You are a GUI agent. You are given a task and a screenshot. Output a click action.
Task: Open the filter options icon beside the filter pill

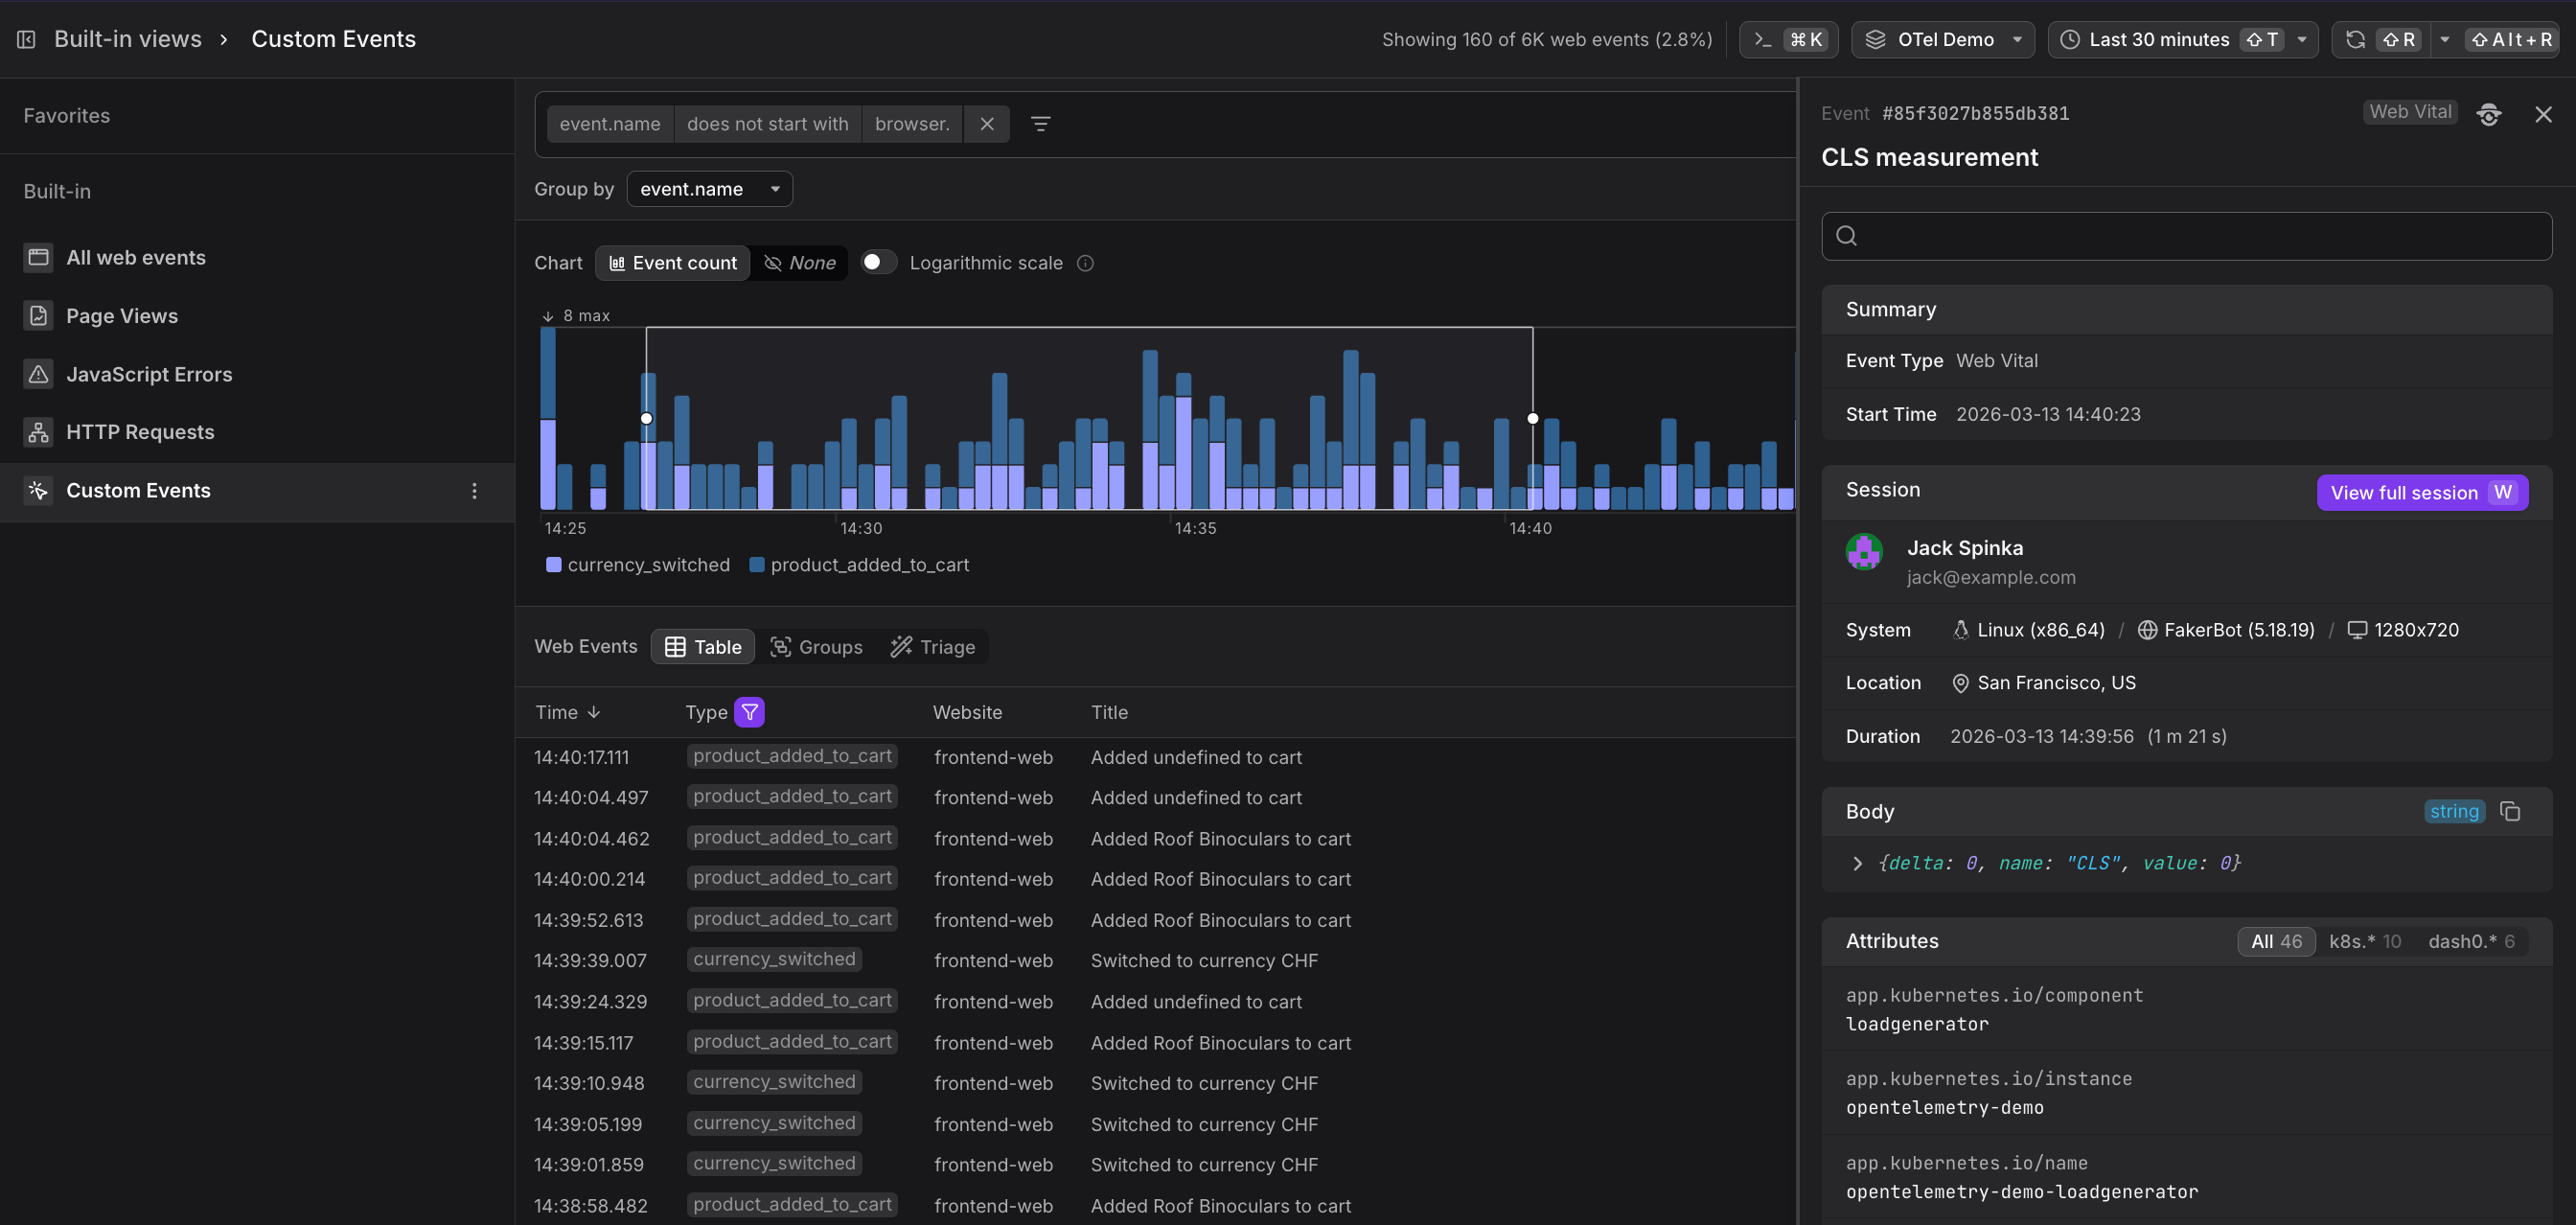click(x=1040, y=123)
